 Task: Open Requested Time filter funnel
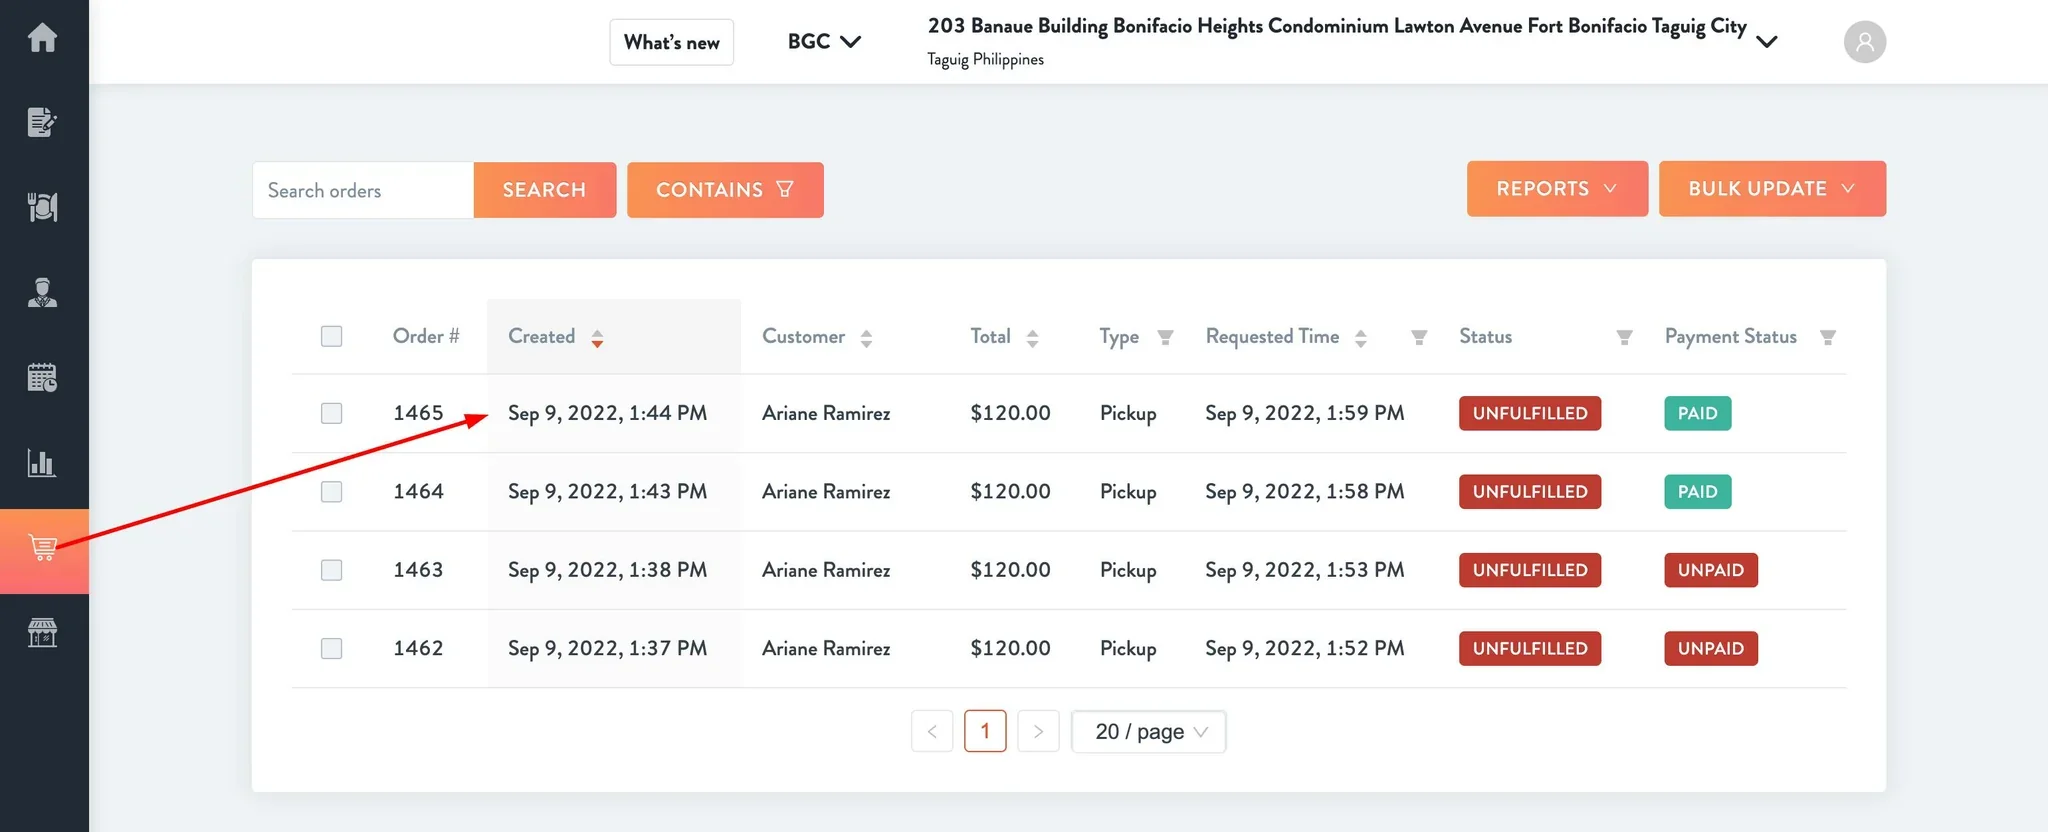click(1418, 337)
